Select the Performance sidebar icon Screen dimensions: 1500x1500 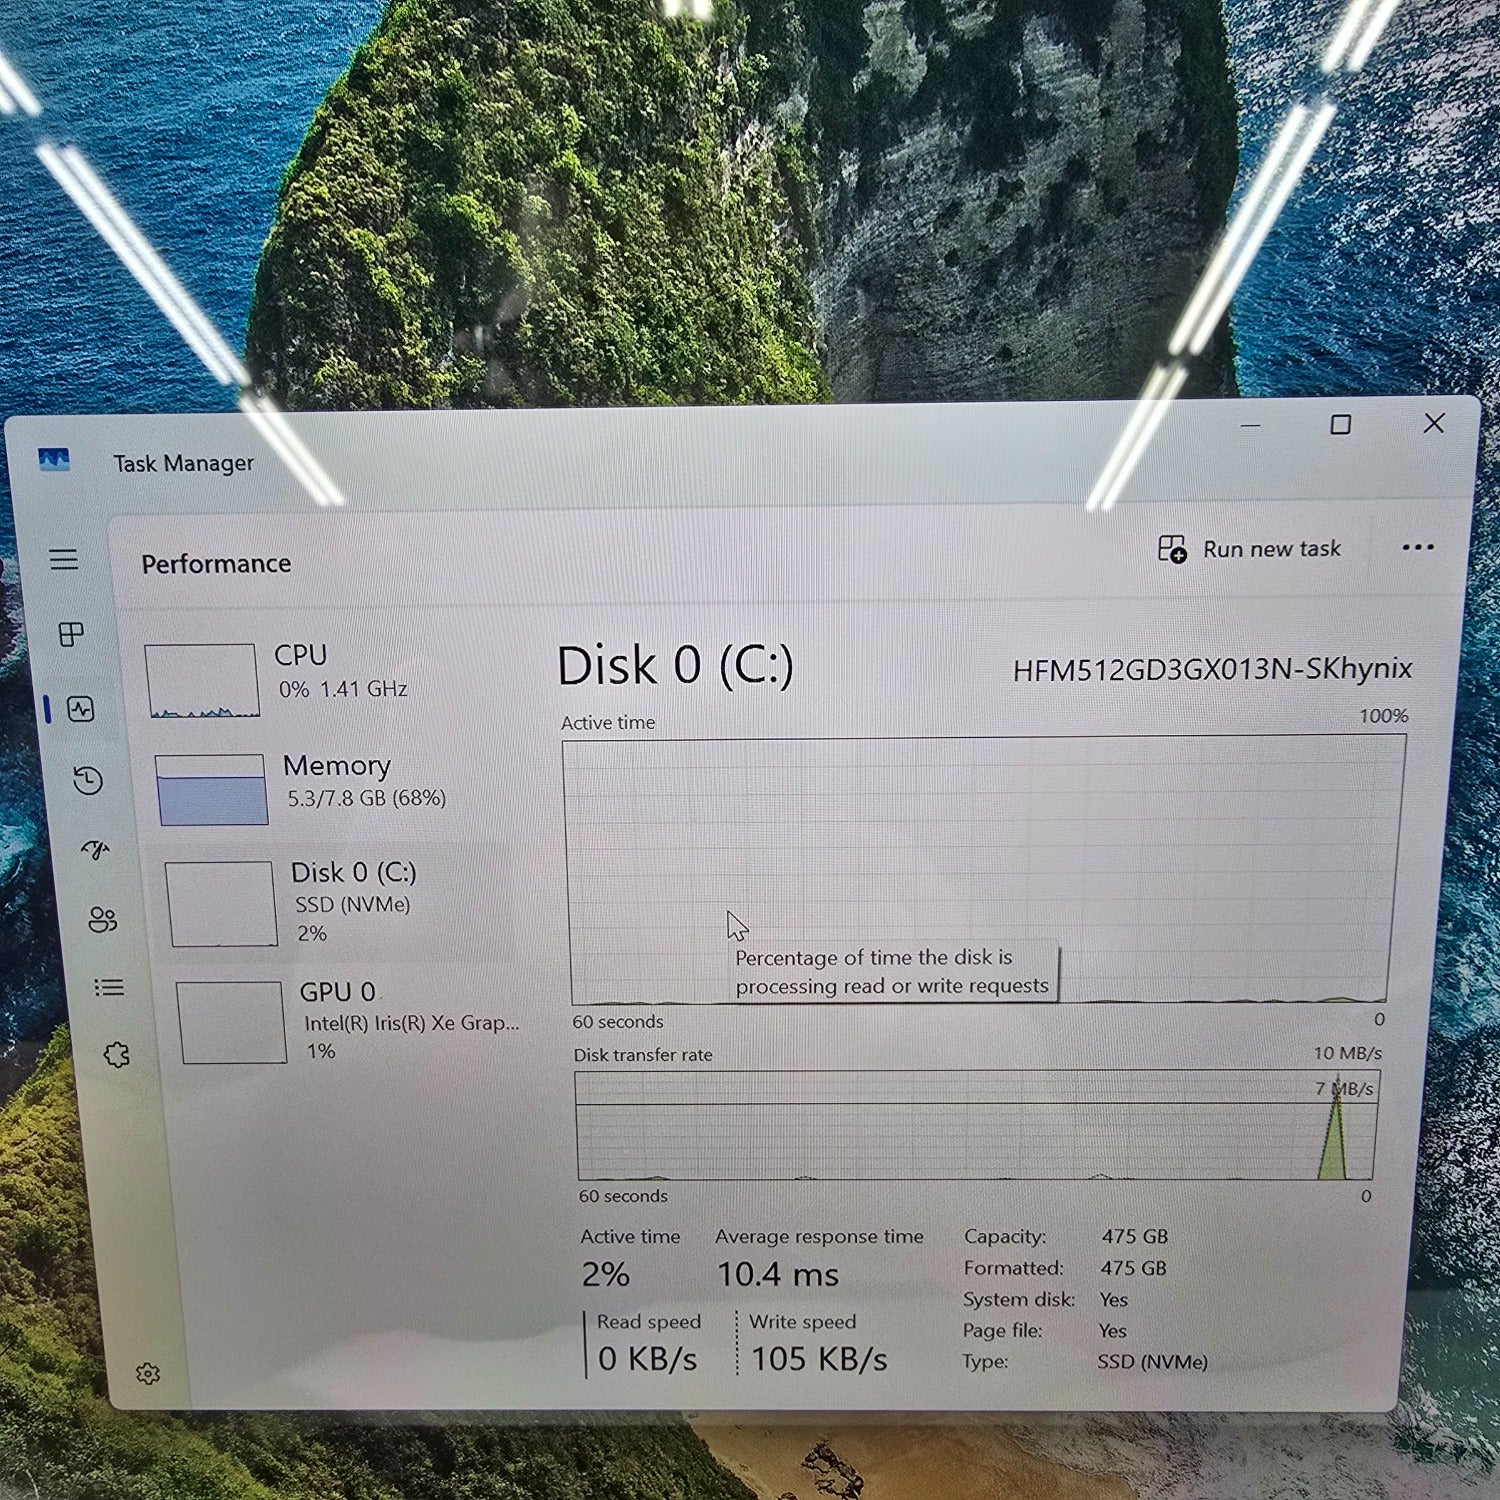(x=80, y=709)
